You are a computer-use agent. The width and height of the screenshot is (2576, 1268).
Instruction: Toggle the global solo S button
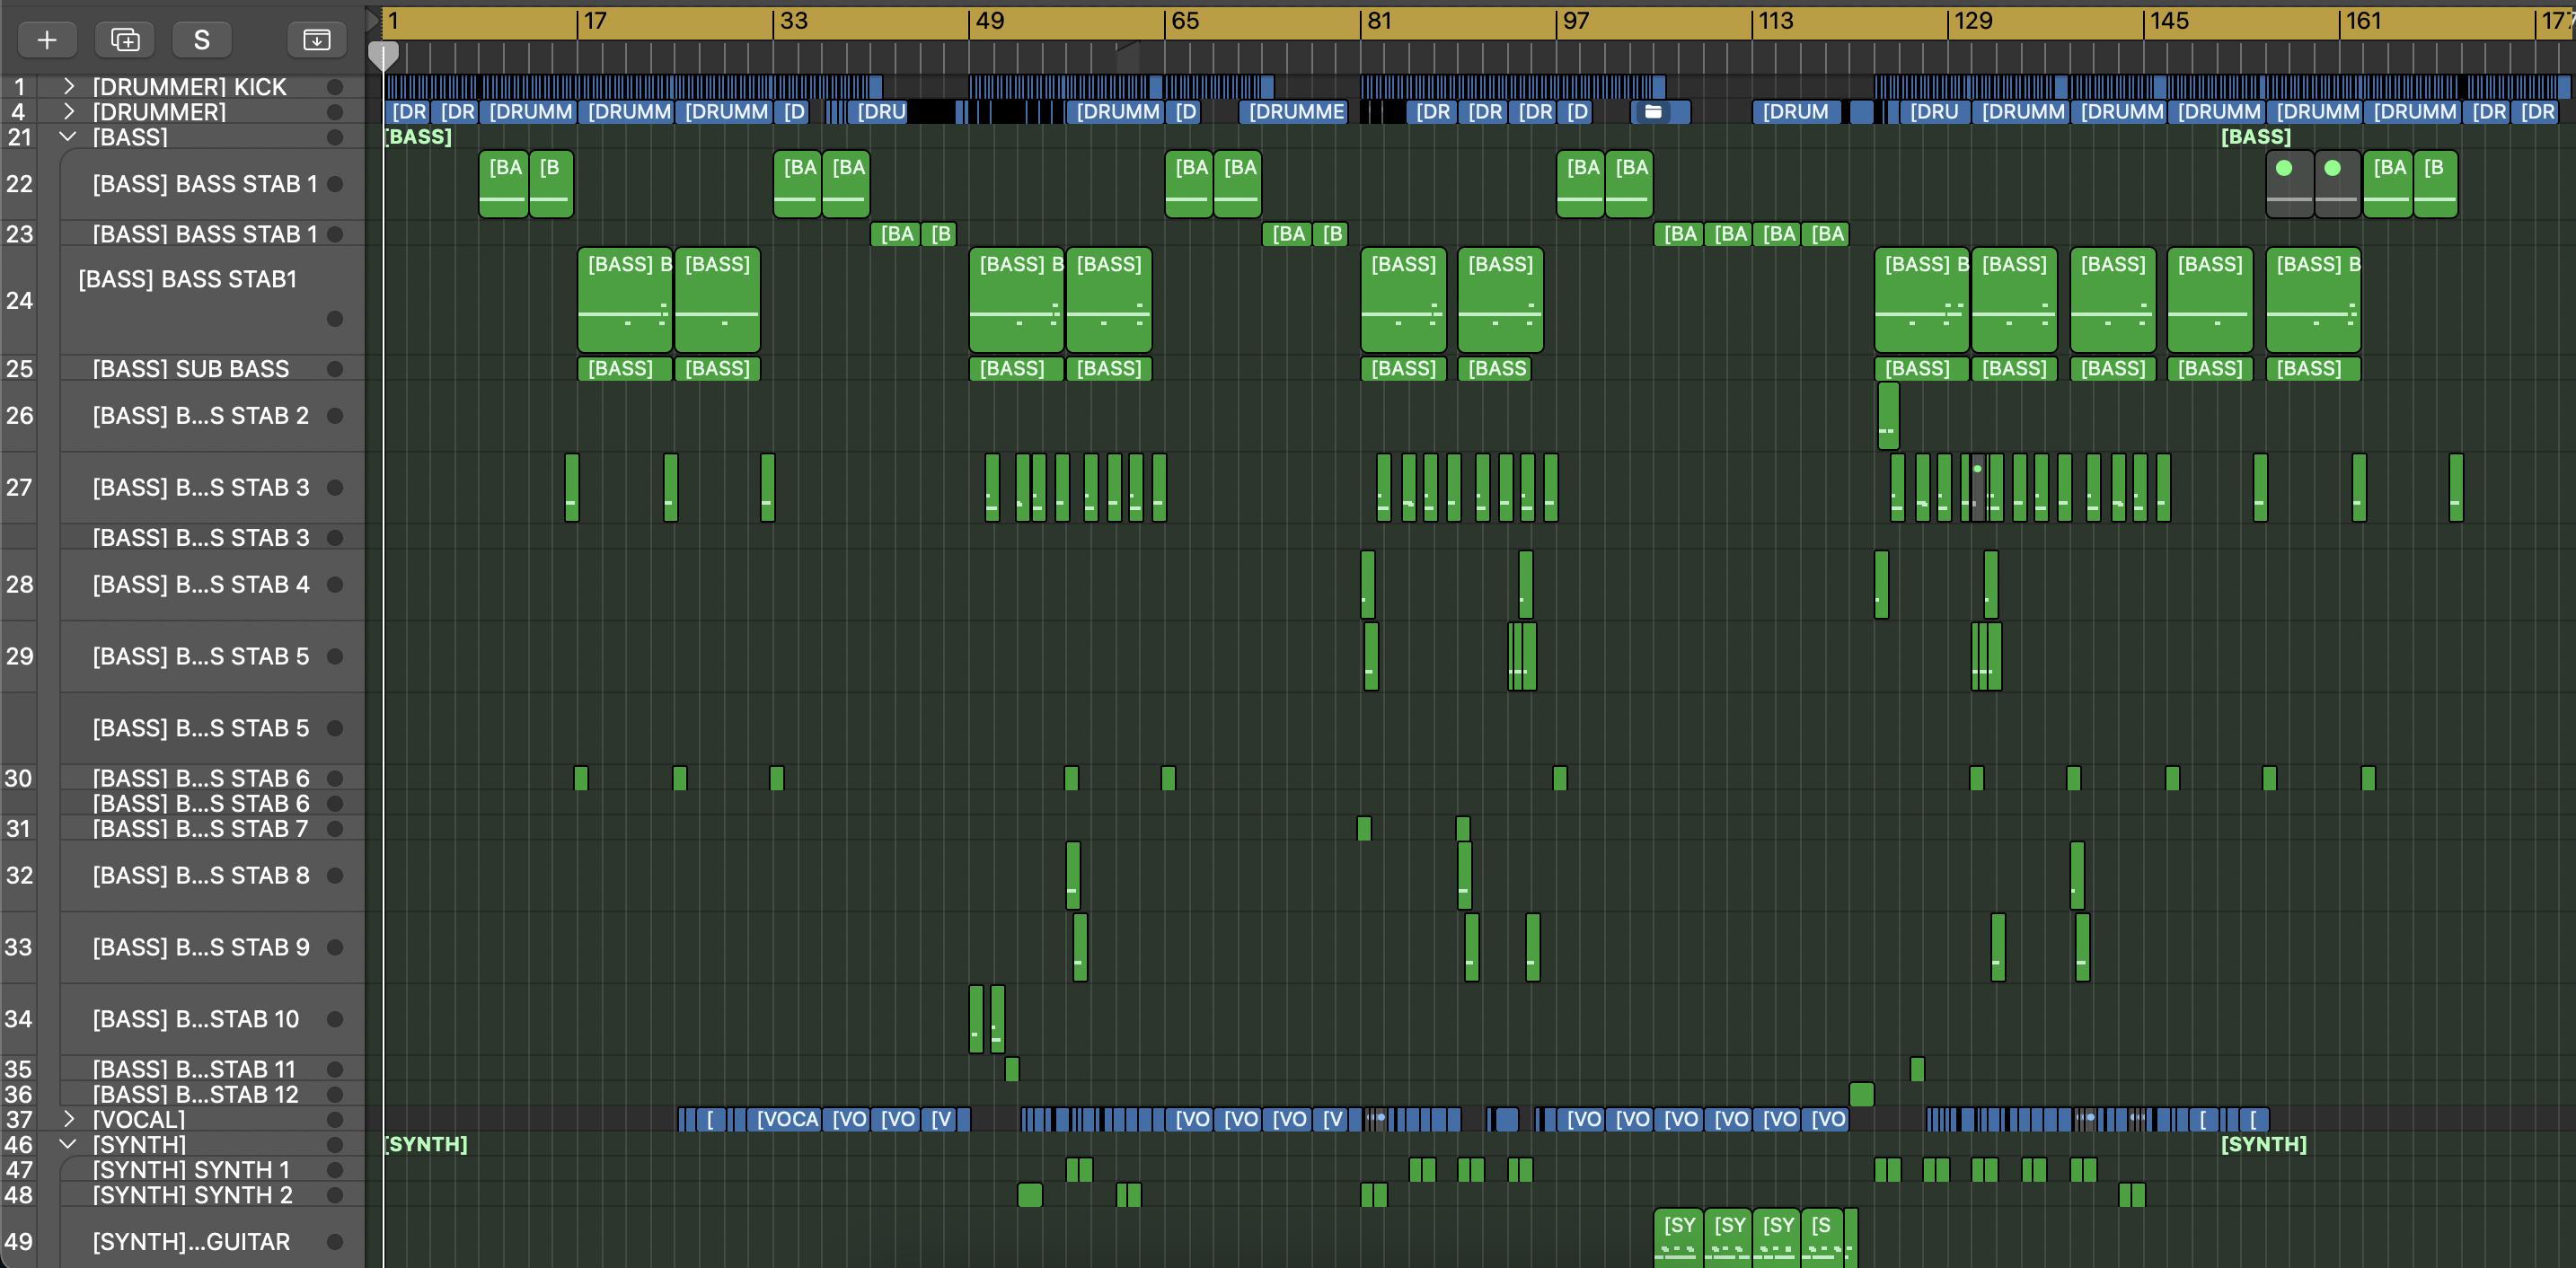tap(202, 39)
